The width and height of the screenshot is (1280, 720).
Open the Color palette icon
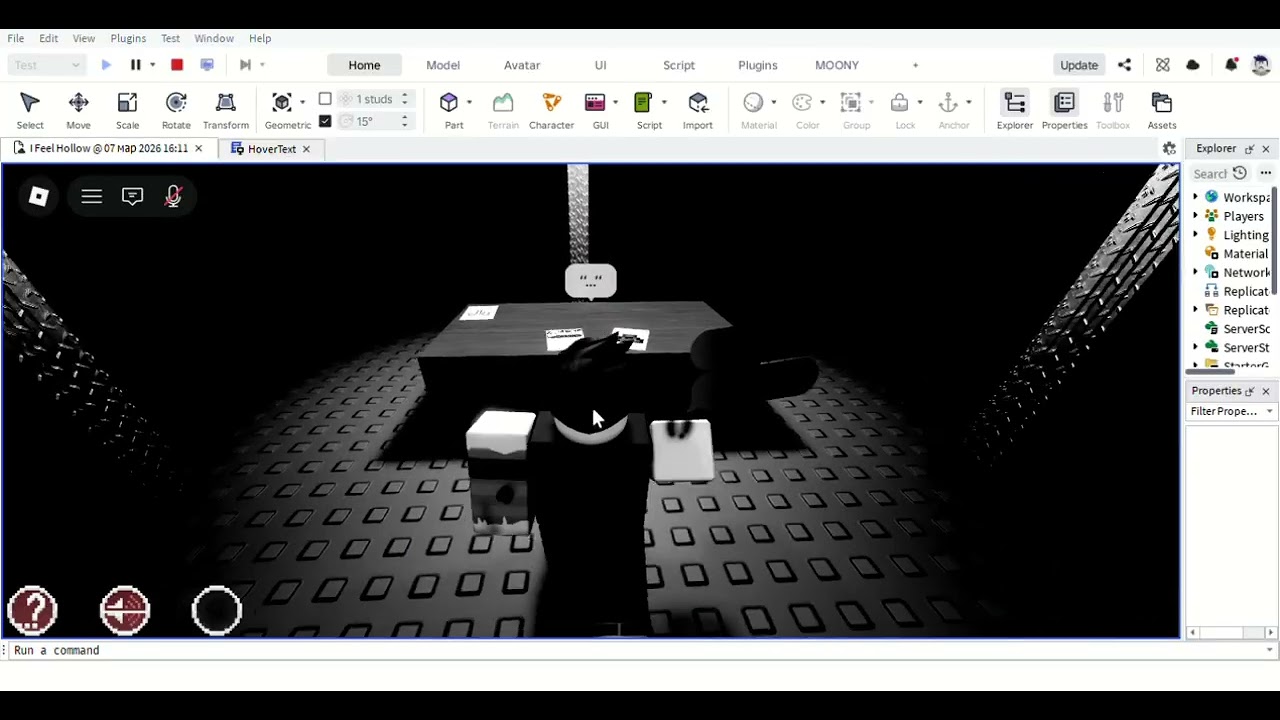(x=802, y=102)
